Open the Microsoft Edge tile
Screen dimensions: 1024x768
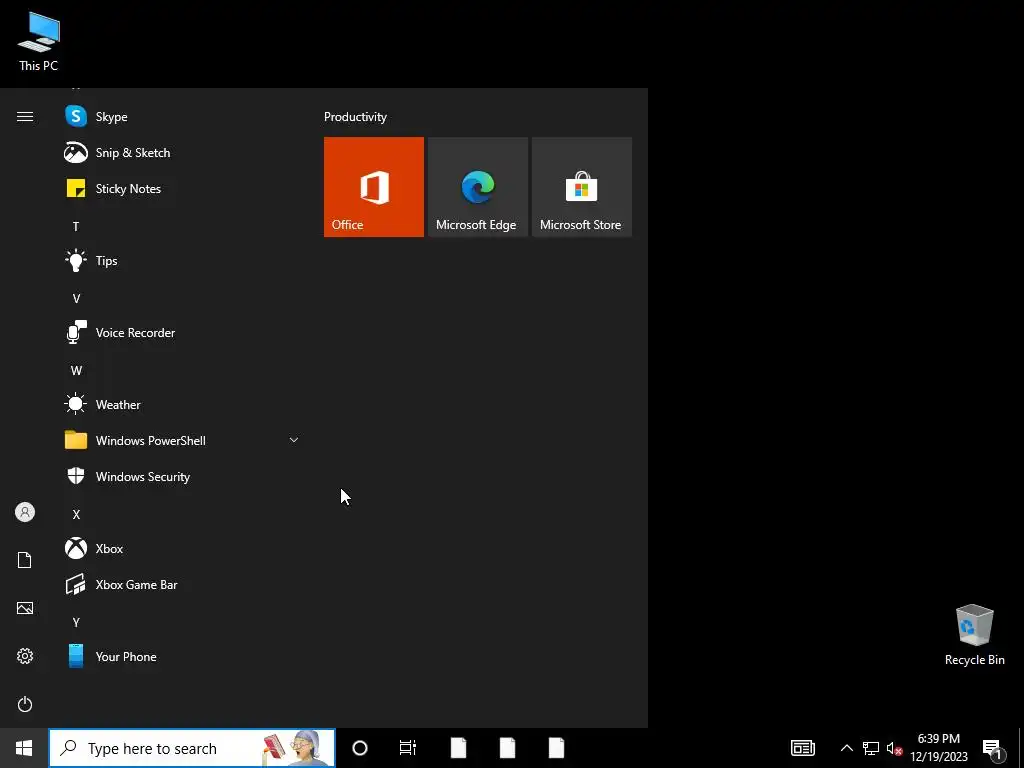click(477, 187)
